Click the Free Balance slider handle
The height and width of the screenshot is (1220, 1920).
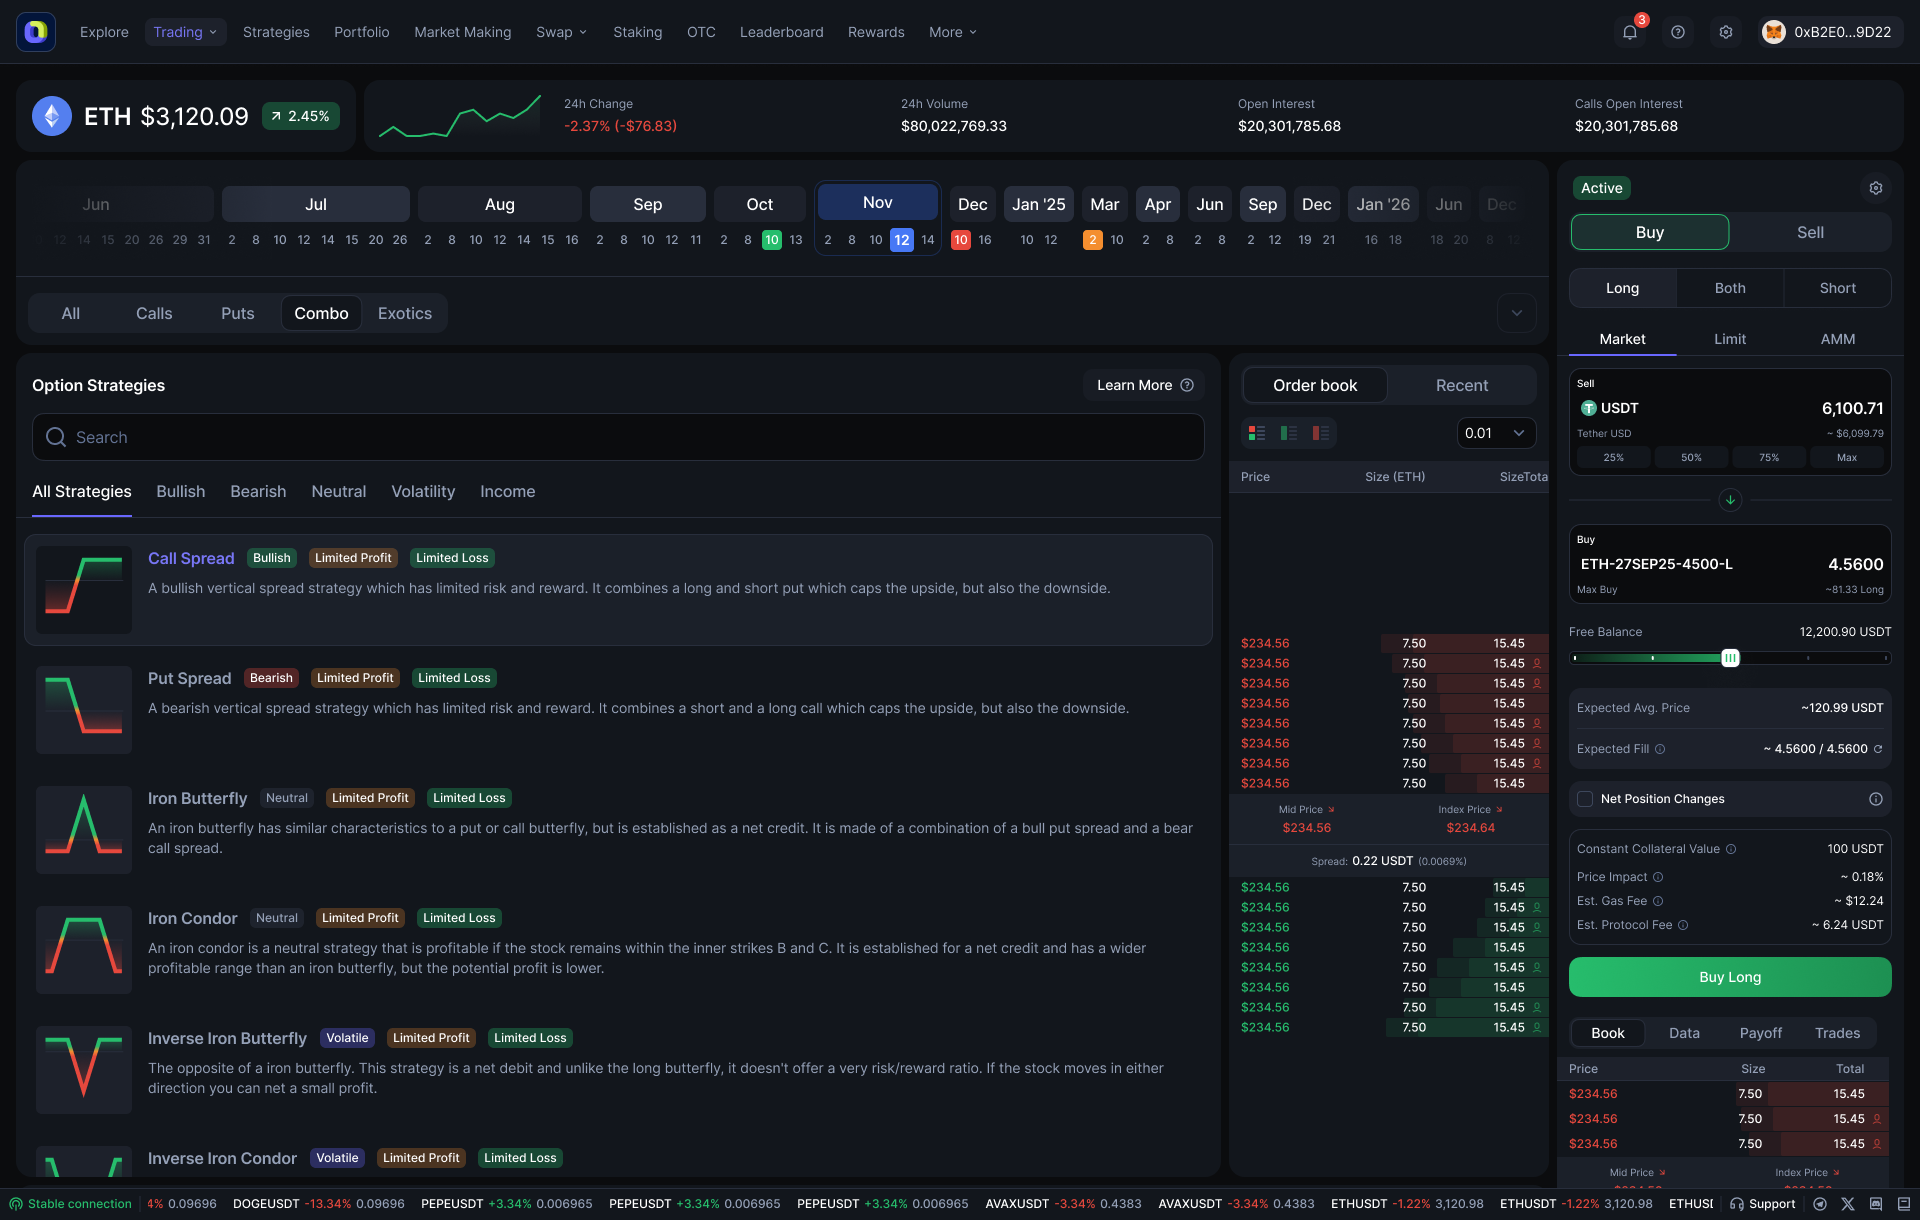coord(1730,658)
